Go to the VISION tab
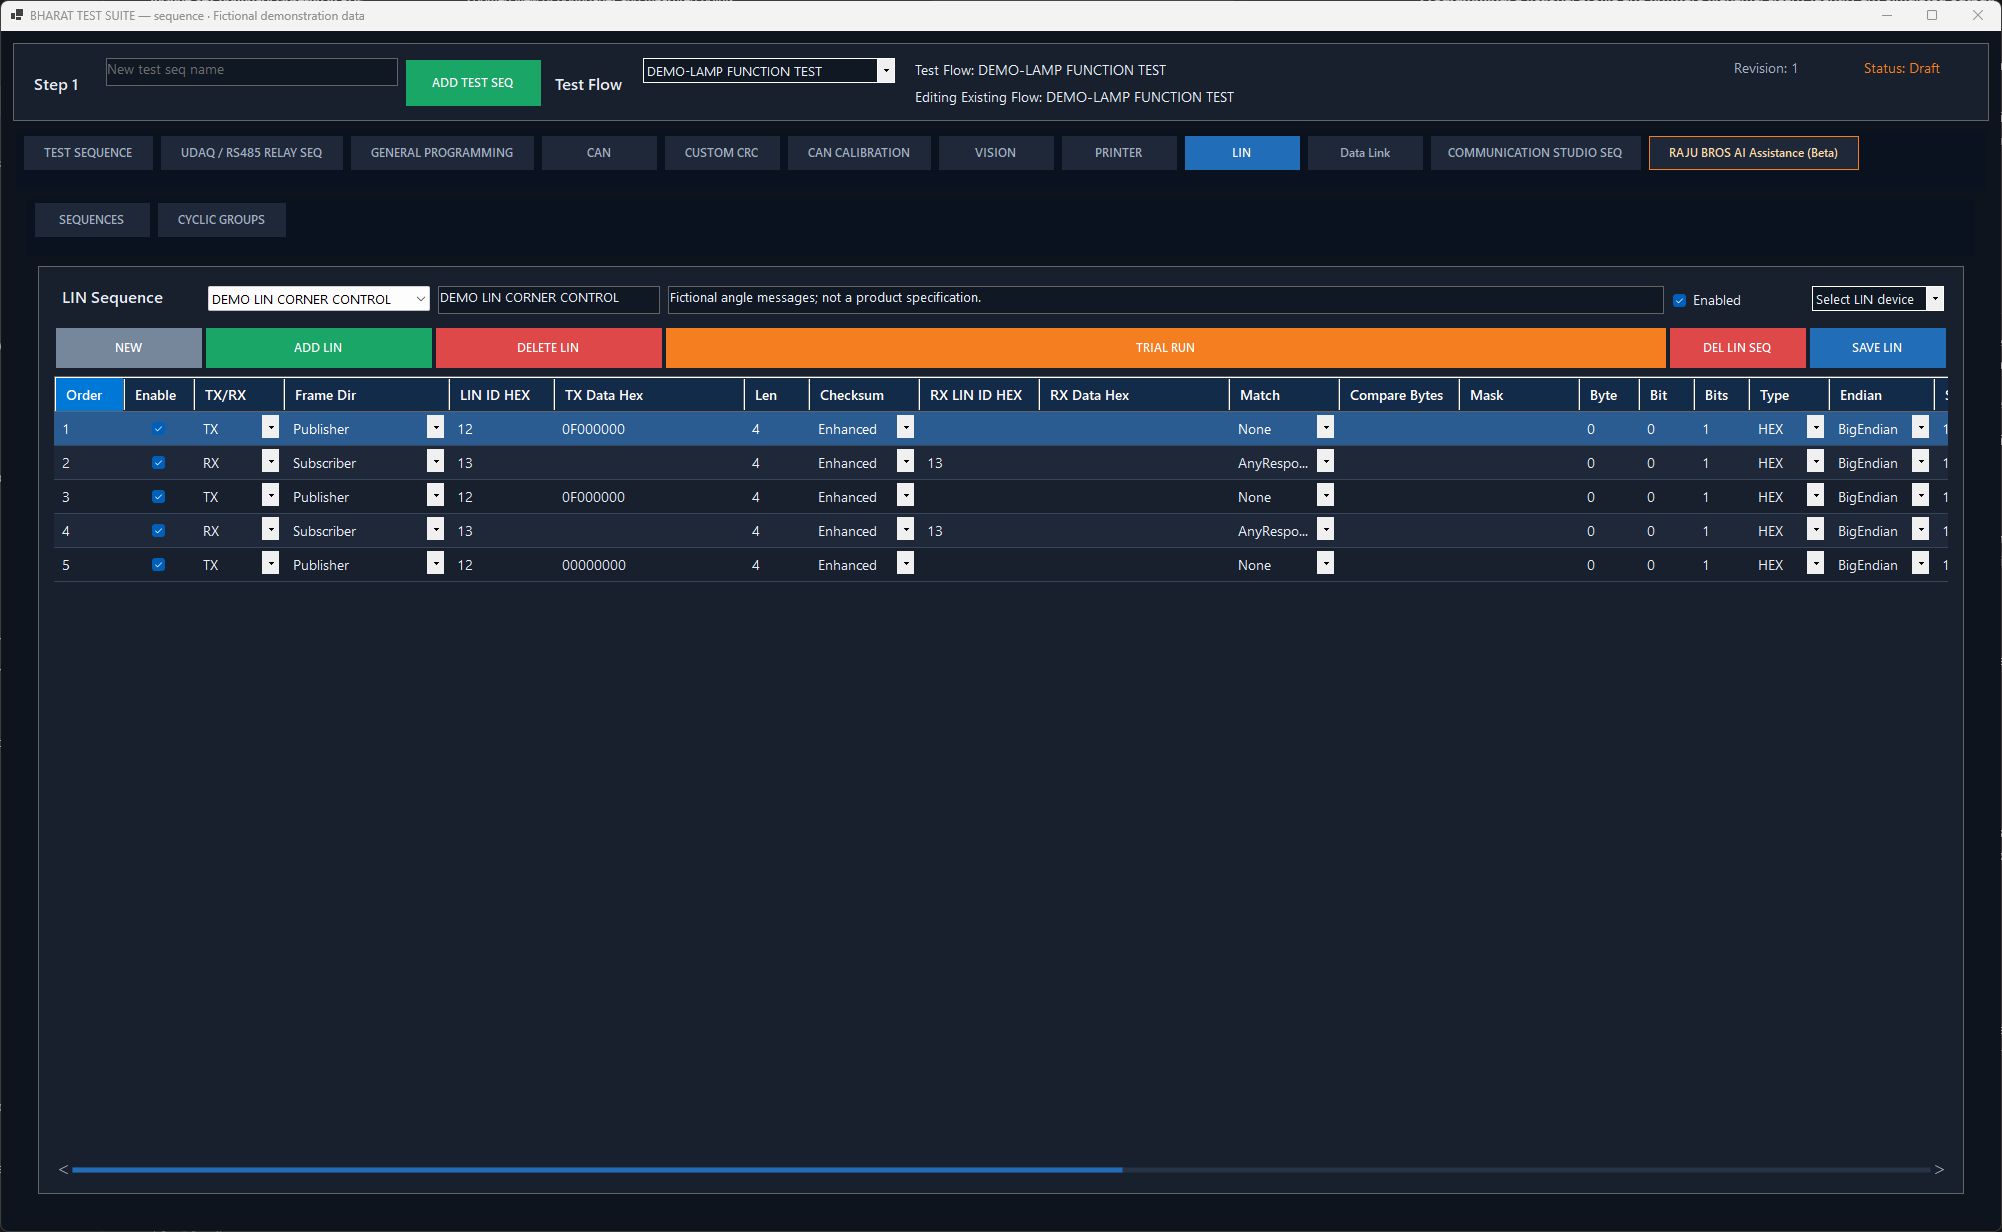The width and height of the screenshot is (2002, 1232). click(x=995, y=153)
